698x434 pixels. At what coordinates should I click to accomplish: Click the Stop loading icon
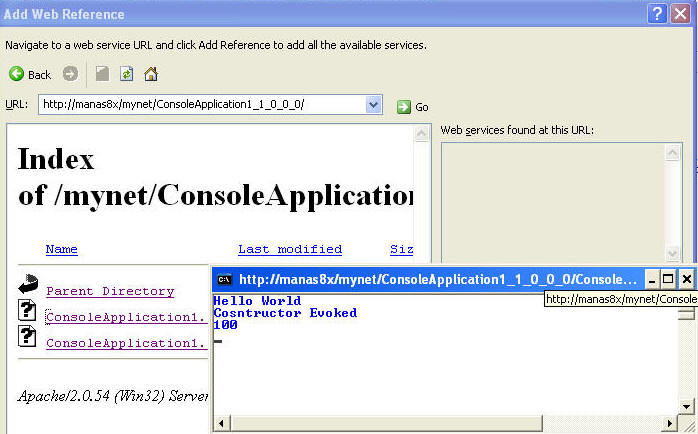pos(102,74)
